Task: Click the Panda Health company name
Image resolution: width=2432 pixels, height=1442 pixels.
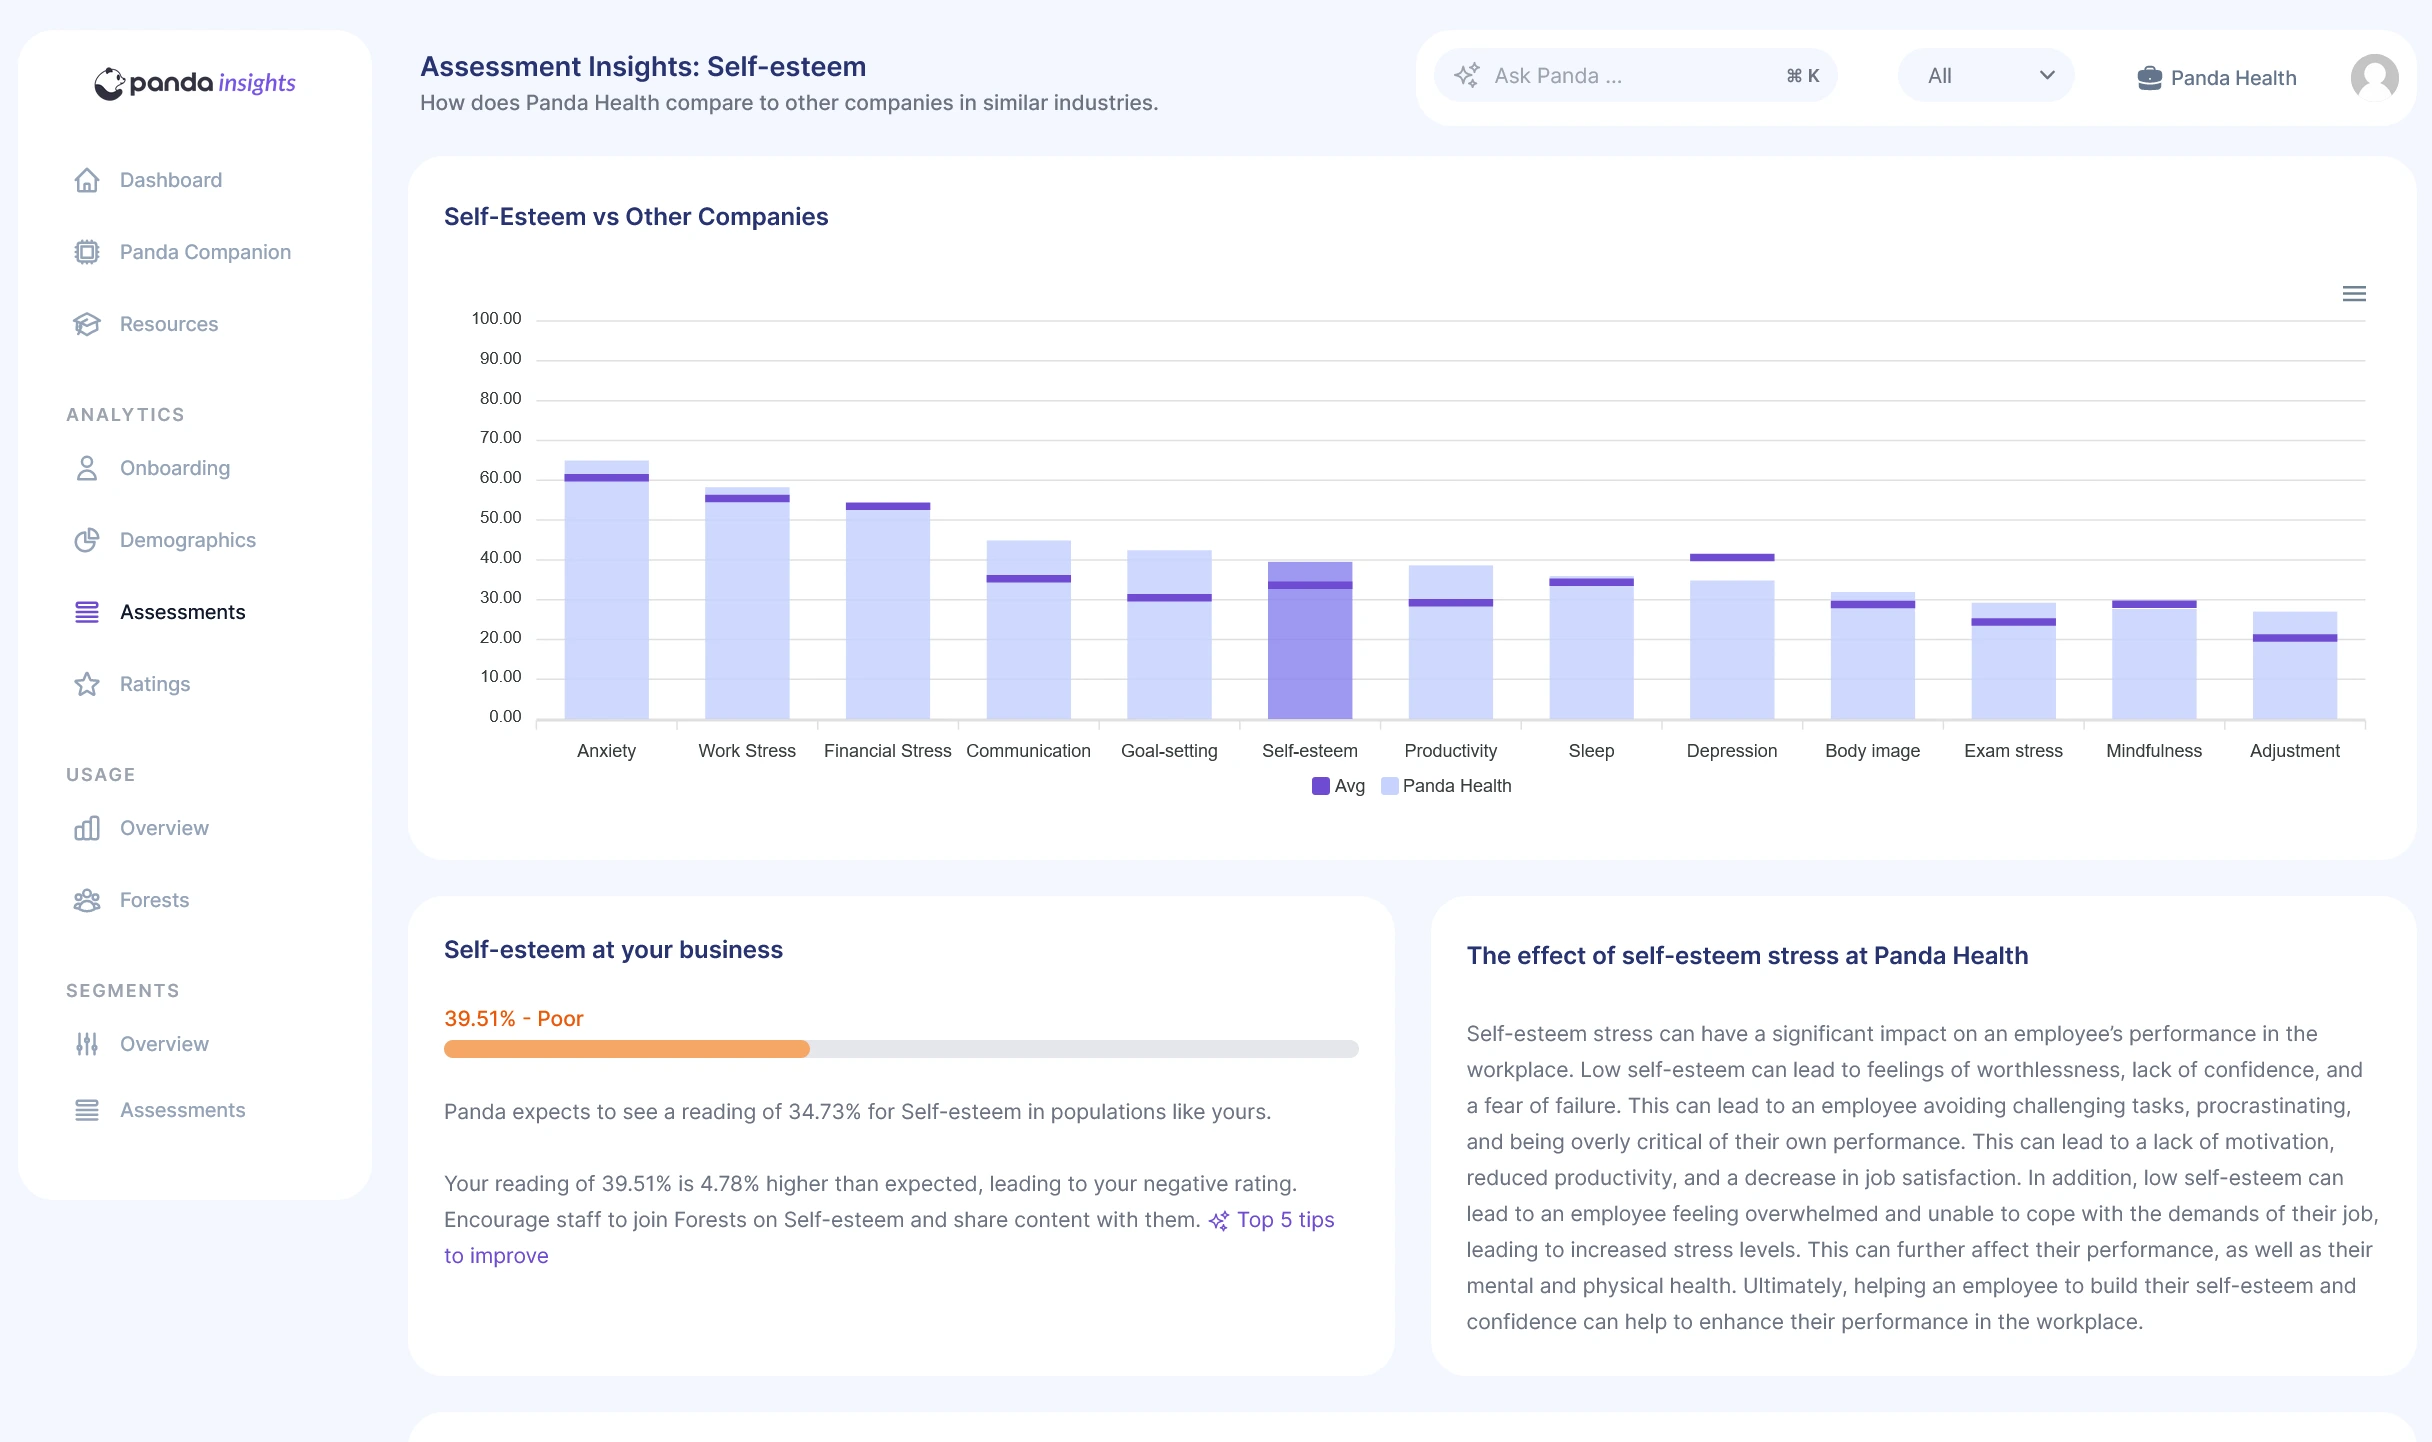Action: (x=2233, y=78)
